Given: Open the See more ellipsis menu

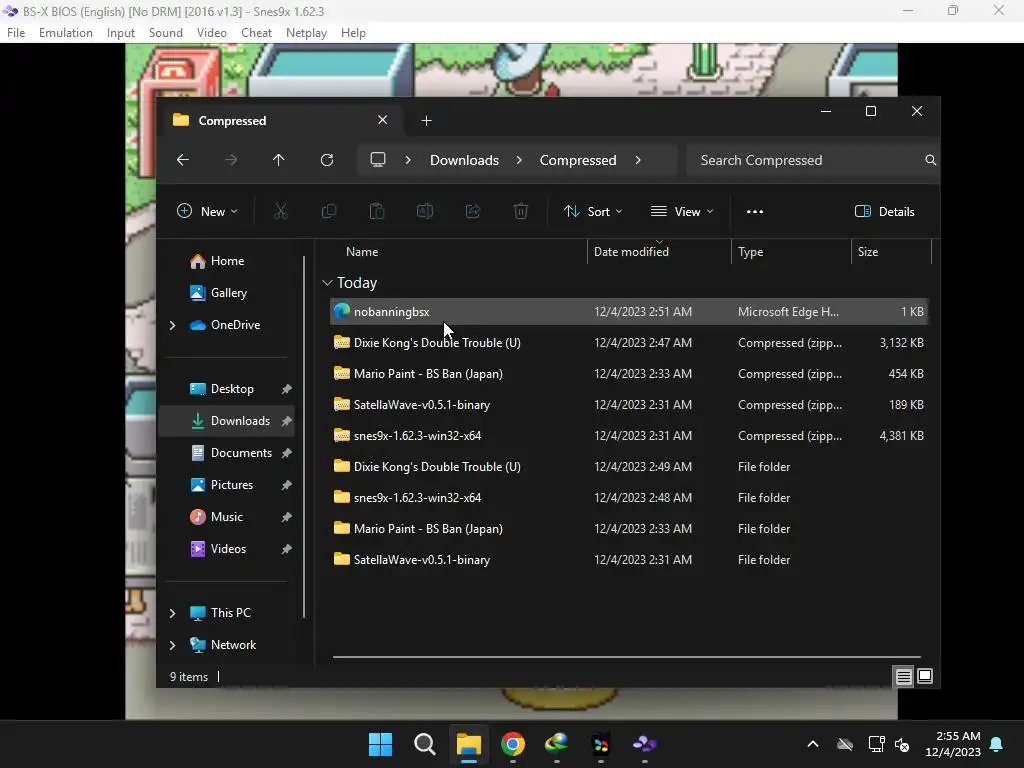Looking at the screenshot, I should (x=754, y=212).
